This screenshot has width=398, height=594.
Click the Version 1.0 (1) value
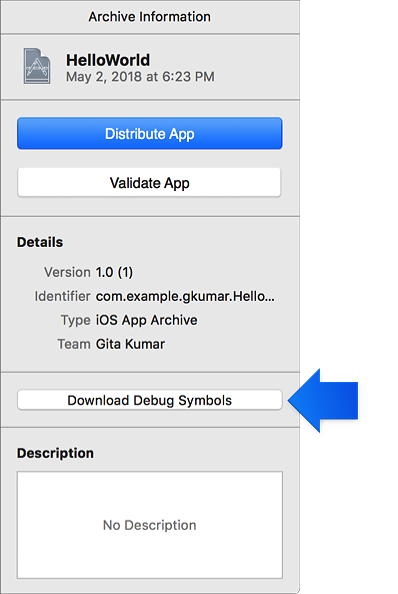pyautogui.click(x=114, y=272)
